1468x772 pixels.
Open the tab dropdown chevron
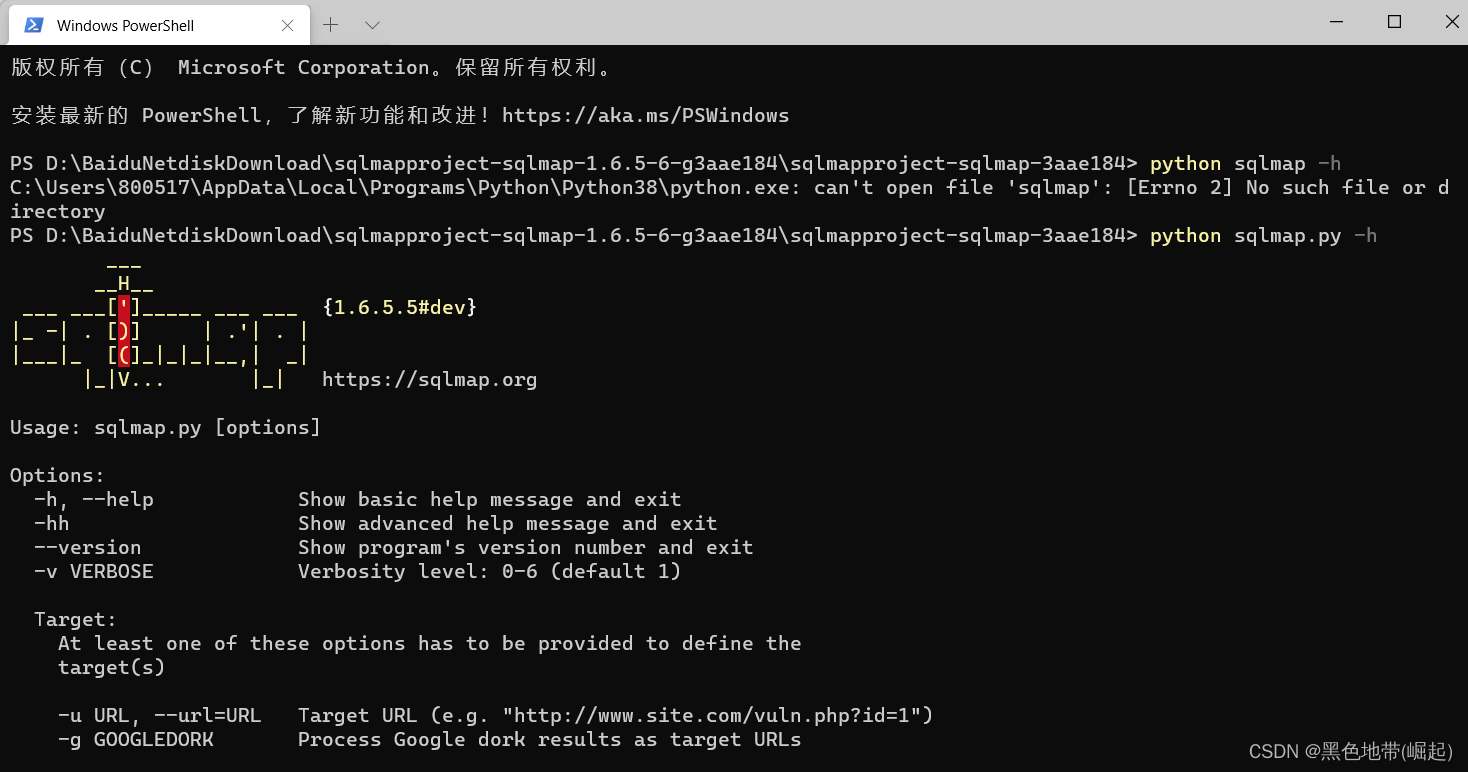pyautogui.click(x=371, y=24)
